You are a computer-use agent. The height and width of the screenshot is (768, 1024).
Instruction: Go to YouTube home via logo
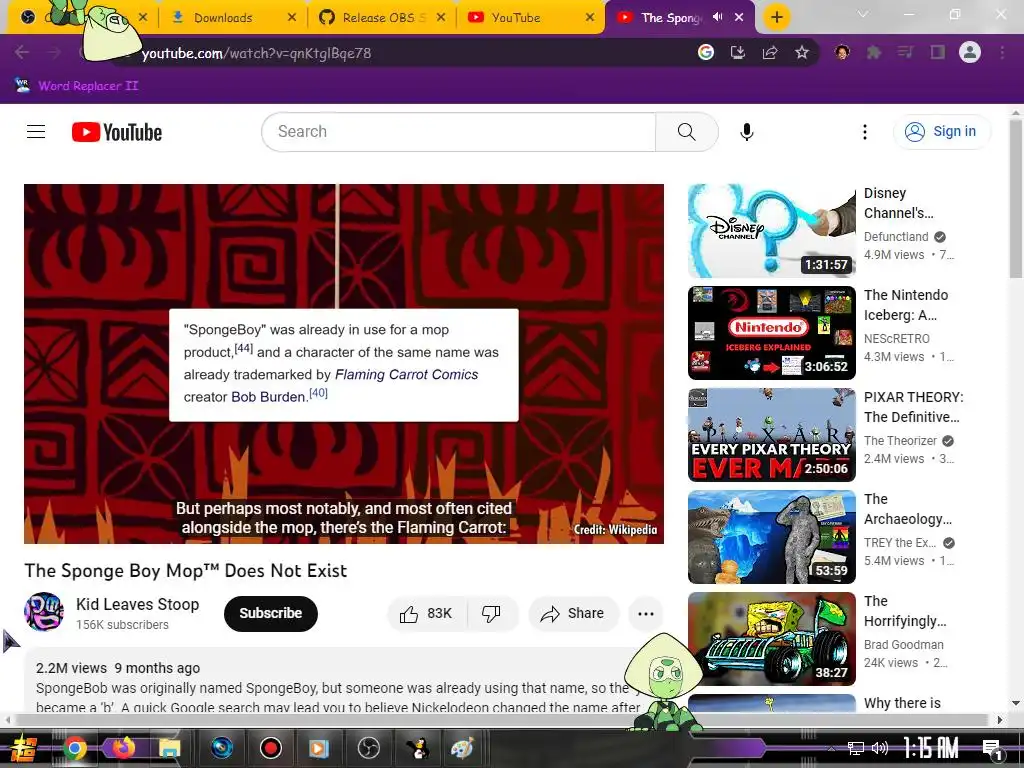pos(117,132)
